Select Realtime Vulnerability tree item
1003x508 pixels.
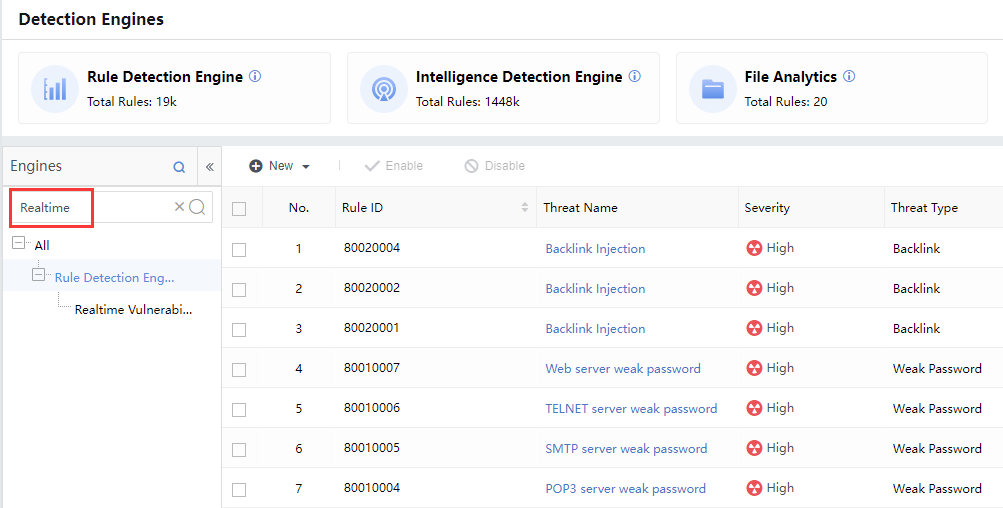133,310
